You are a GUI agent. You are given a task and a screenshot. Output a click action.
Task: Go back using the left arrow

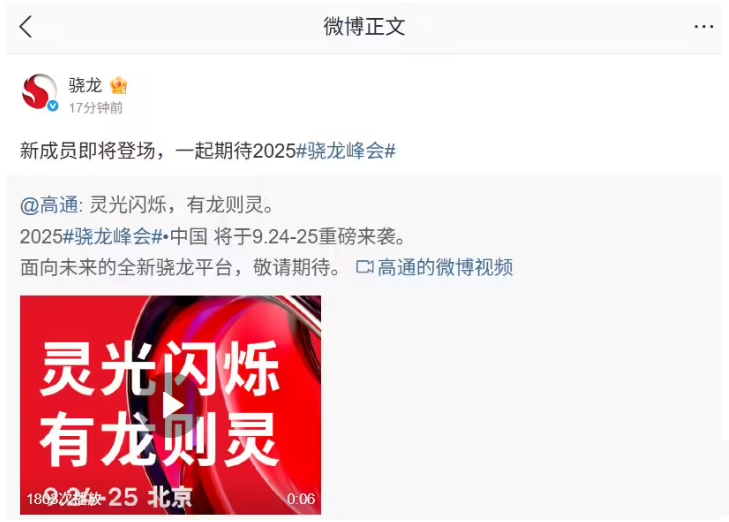tap(26, 26)
